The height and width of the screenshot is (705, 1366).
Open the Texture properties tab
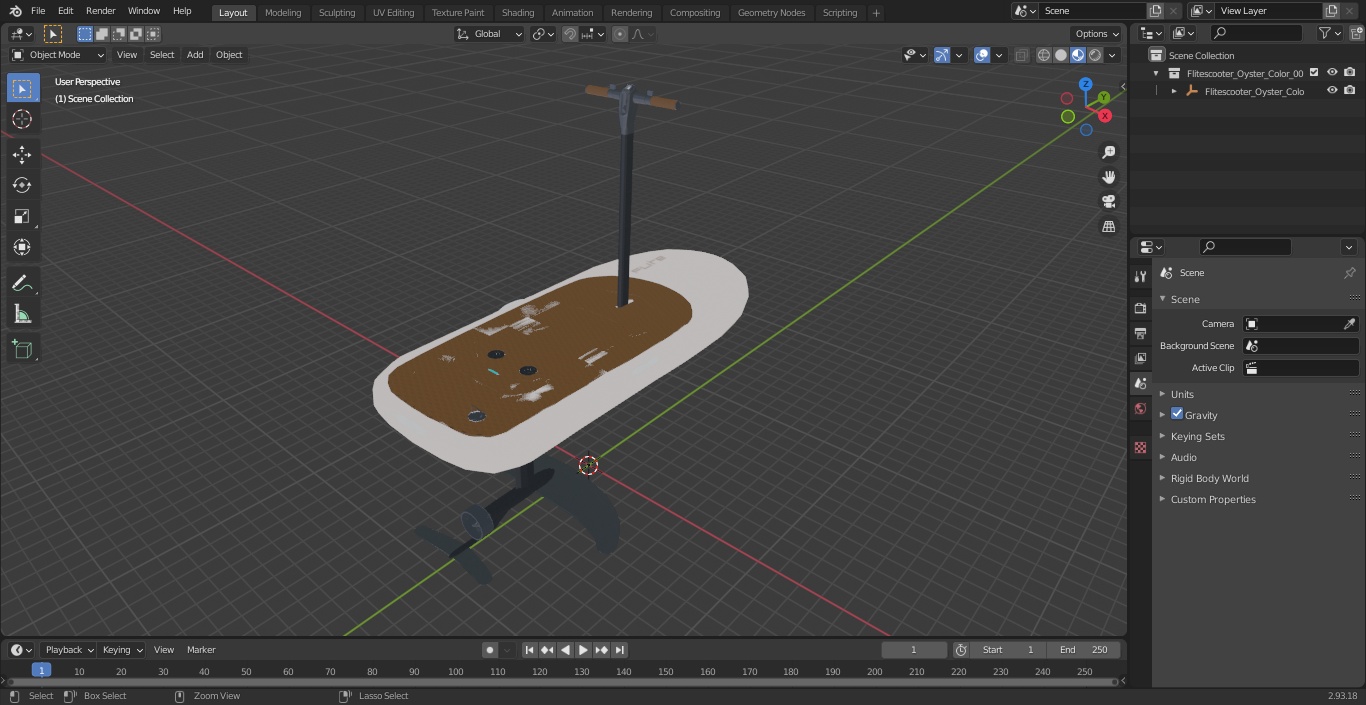point(1140,447)
